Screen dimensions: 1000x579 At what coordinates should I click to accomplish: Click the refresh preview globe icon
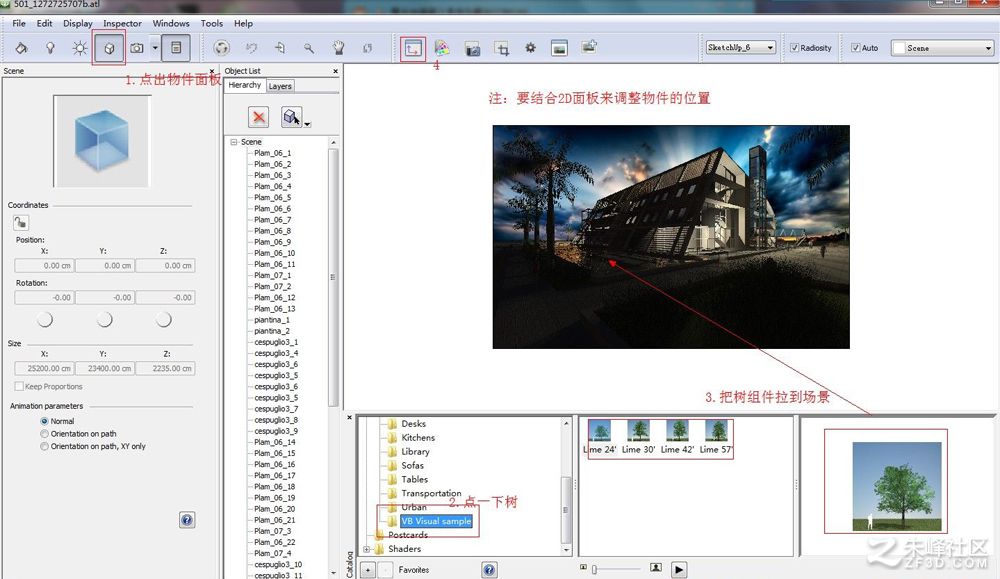[x=221, y=48]
